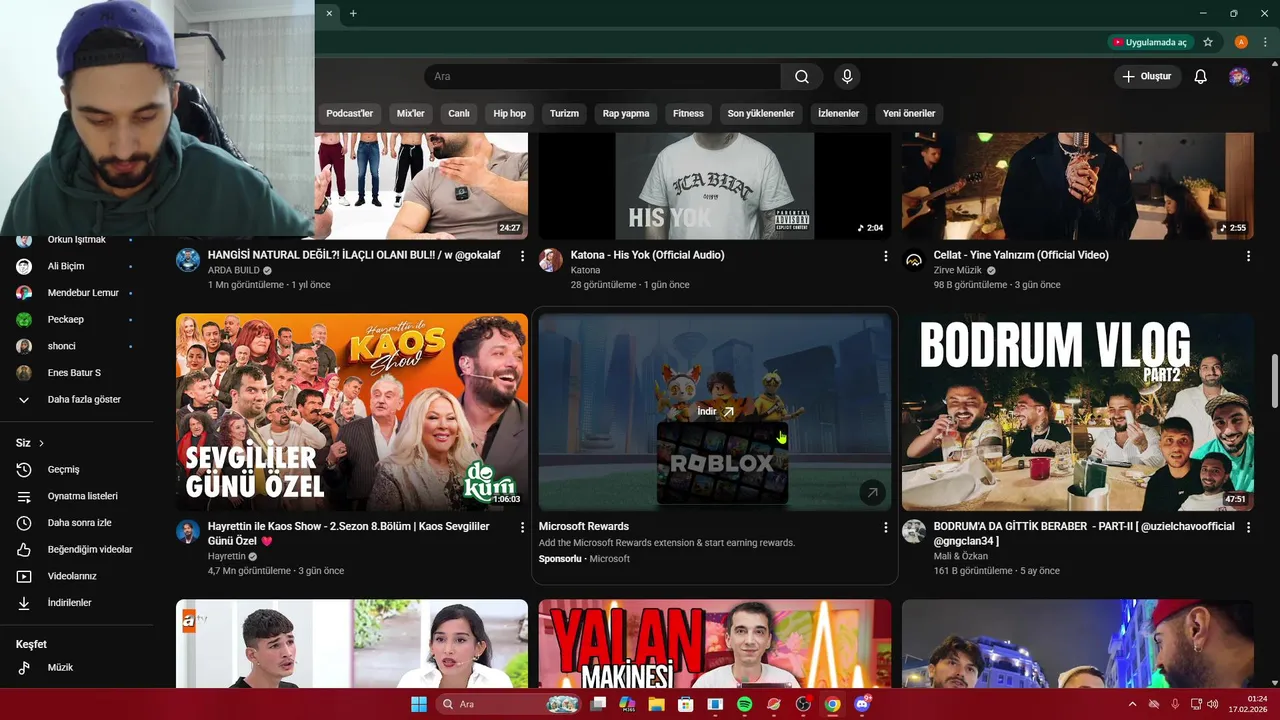
Task: Open Spotify from the taskbar
Action: [744, 704]
